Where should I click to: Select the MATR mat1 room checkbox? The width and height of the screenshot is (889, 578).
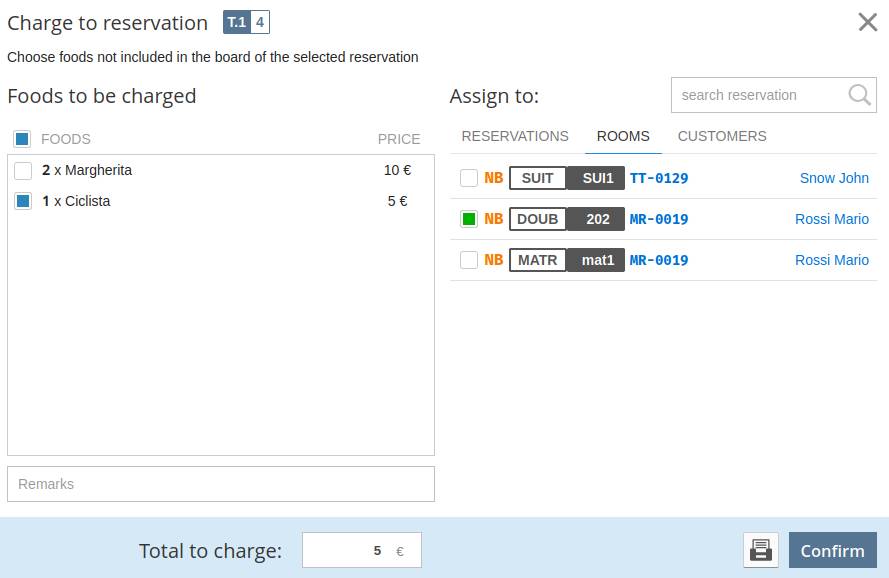pyautogui.click(x=469, y=260)
